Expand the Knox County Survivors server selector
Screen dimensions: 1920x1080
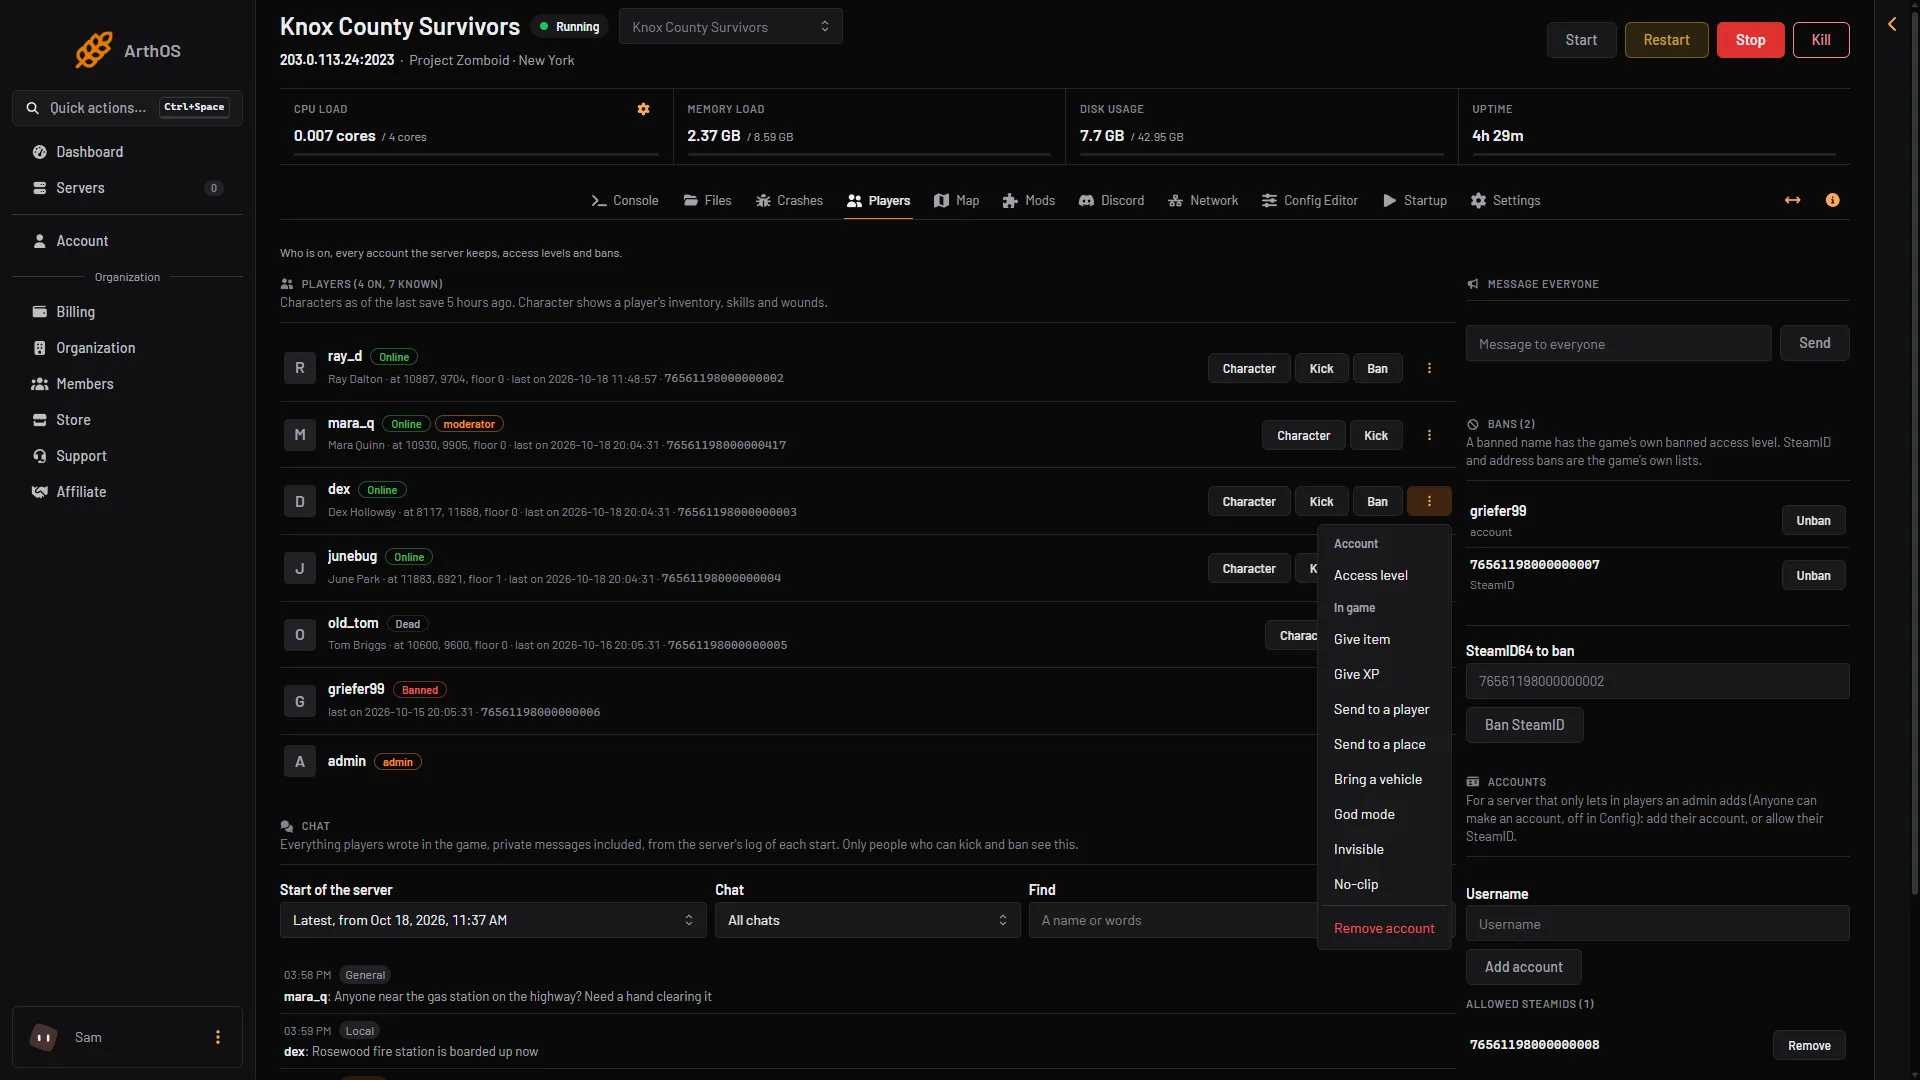click(x=730, y=26)
